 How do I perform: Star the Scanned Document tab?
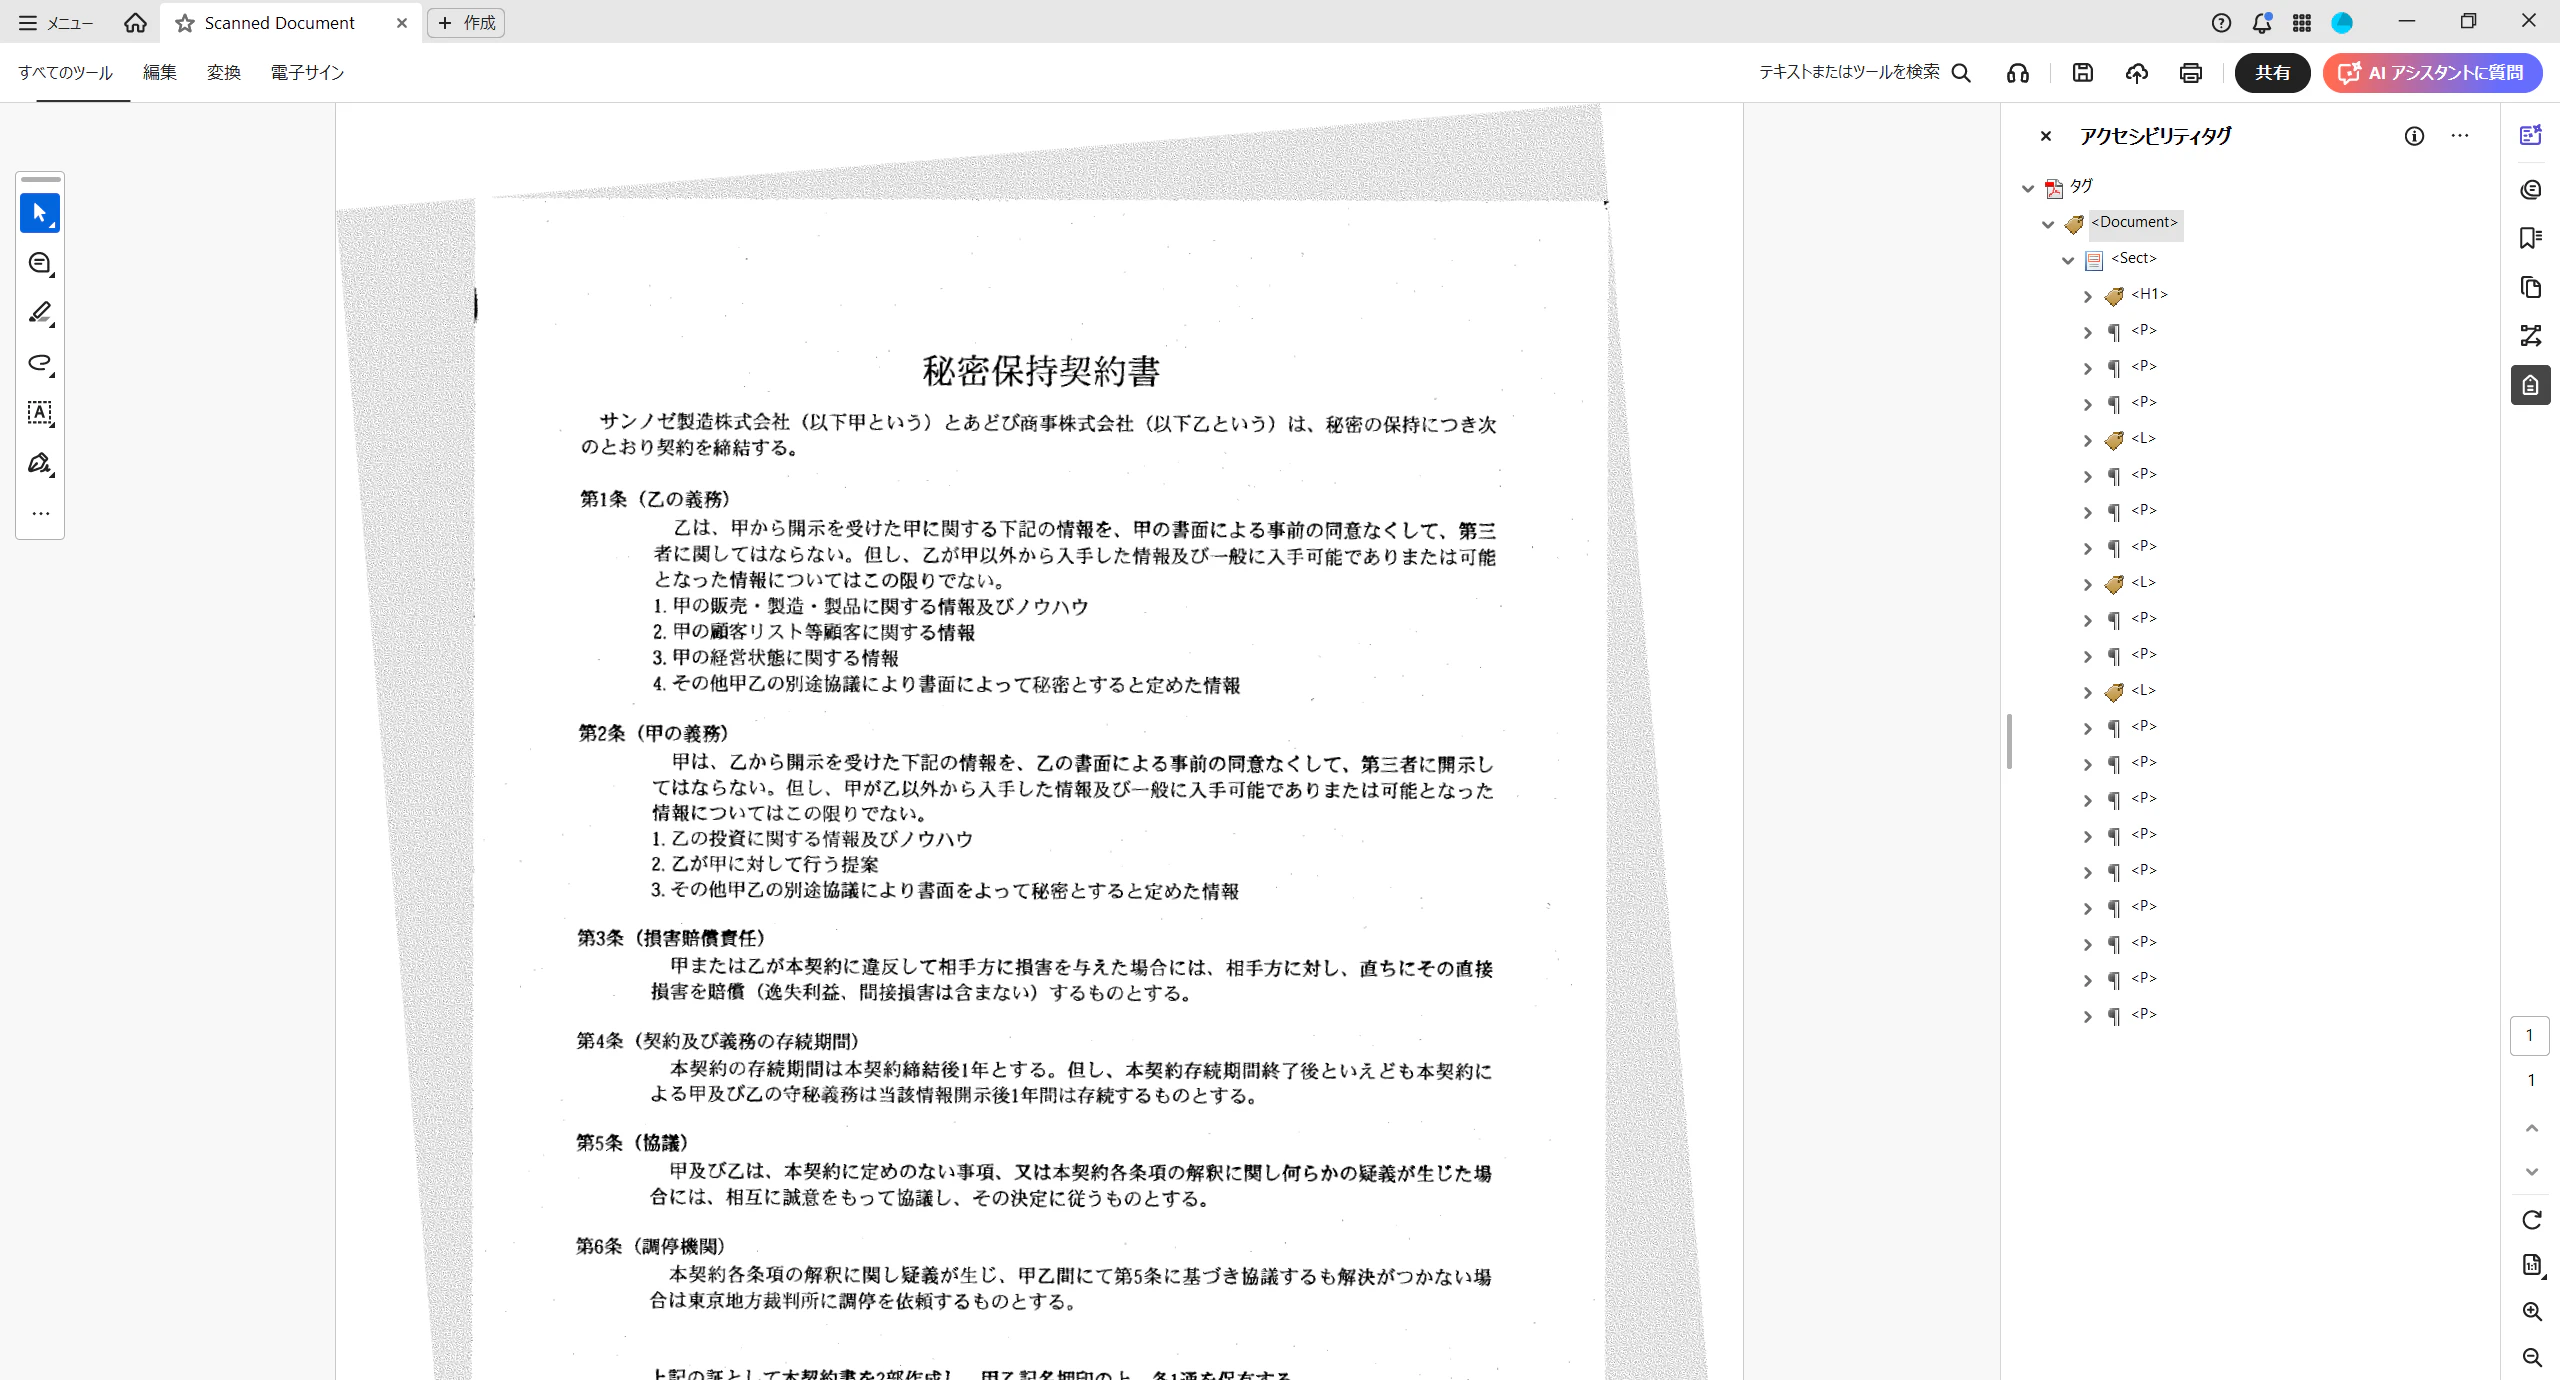pyautogui.click(x=185, y=23)
